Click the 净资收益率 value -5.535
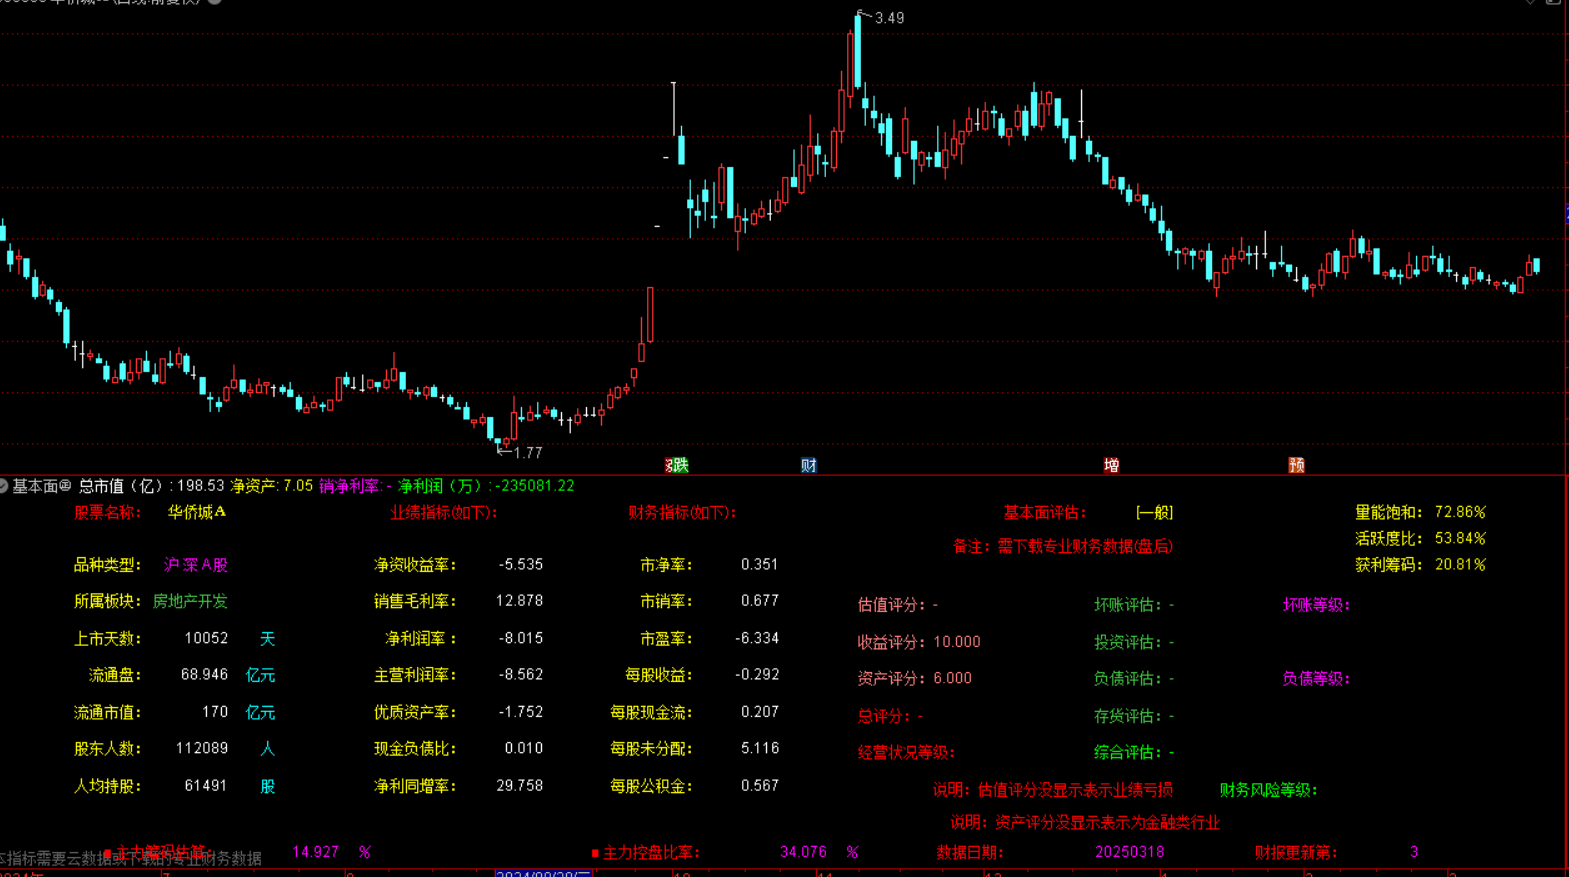 (x=521, y=565)
